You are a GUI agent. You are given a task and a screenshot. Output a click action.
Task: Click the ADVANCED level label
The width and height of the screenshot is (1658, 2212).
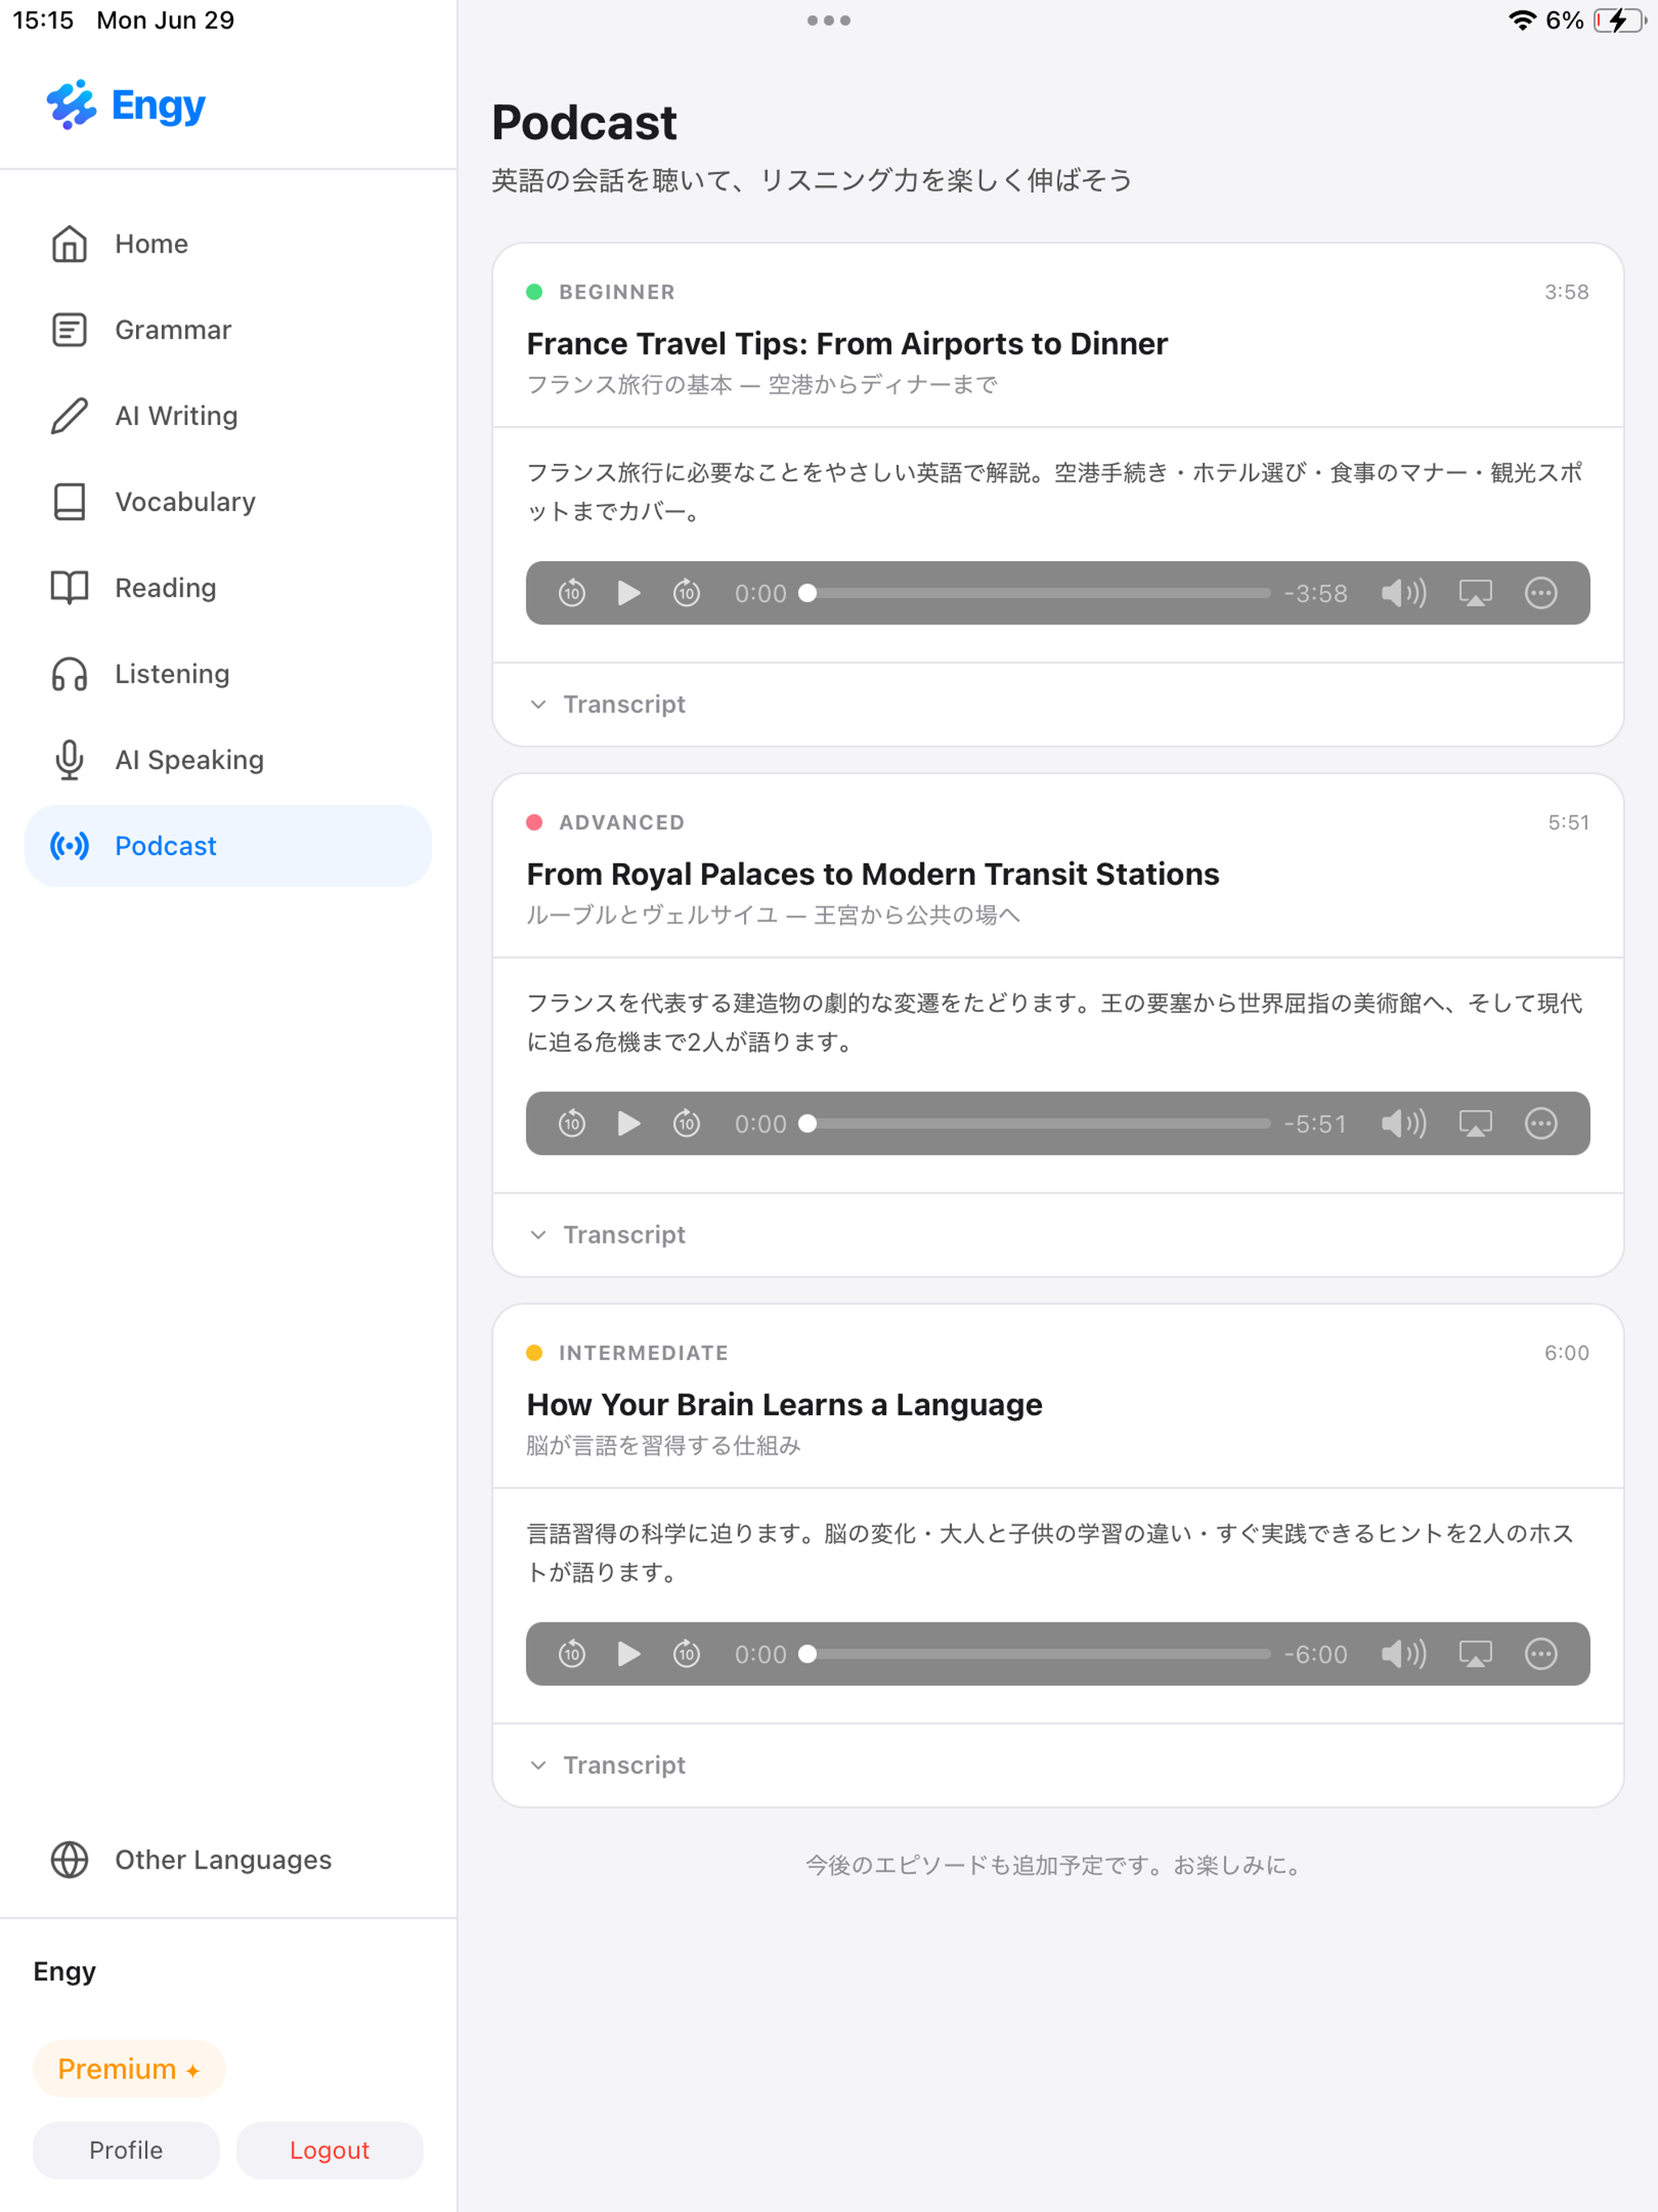point(622,822)
